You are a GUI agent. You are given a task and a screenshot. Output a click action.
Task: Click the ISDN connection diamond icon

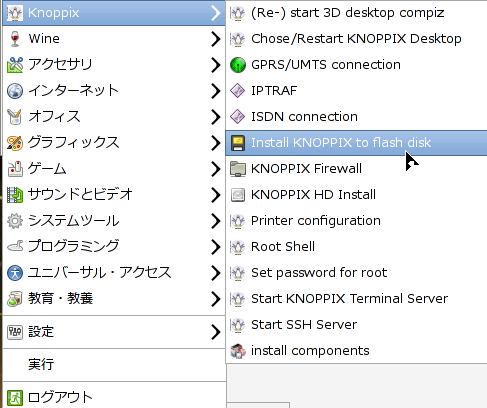pyautogui.click(x=238, y=117)
